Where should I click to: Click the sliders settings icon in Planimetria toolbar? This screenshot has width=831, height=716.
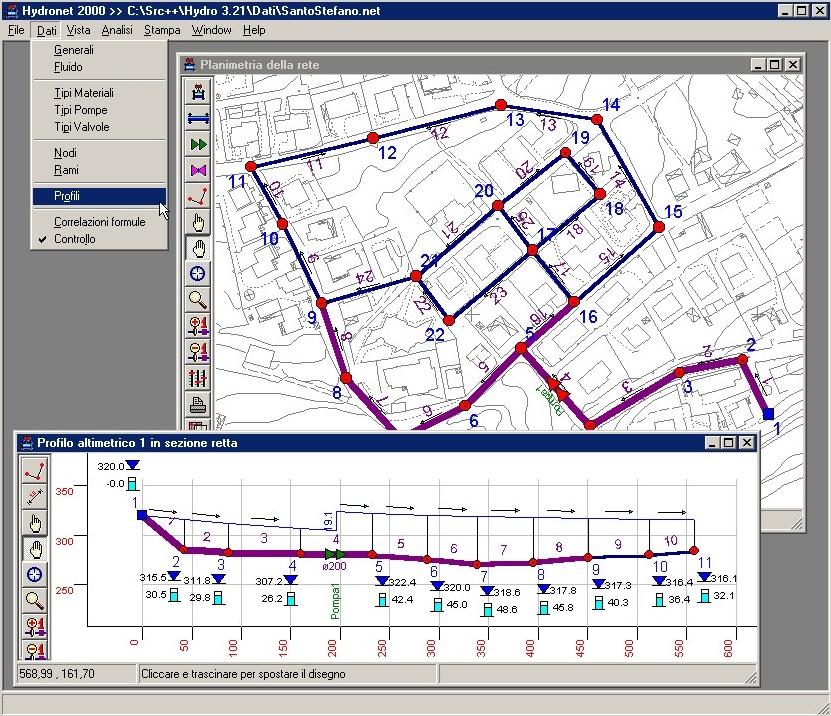pyautogui.click(x=198, y=378)
